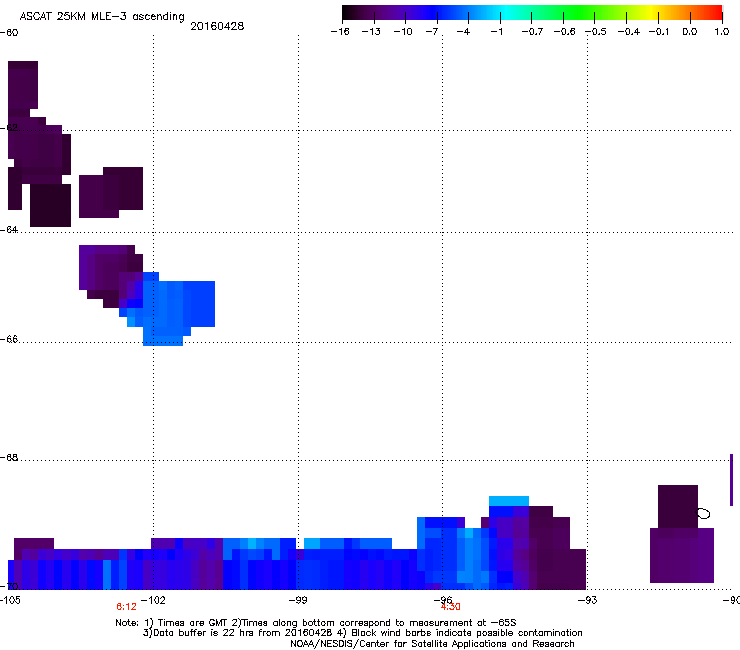Click the colorbar tick label "-0.1"
The image size is (740, 650).
(659, 32)
